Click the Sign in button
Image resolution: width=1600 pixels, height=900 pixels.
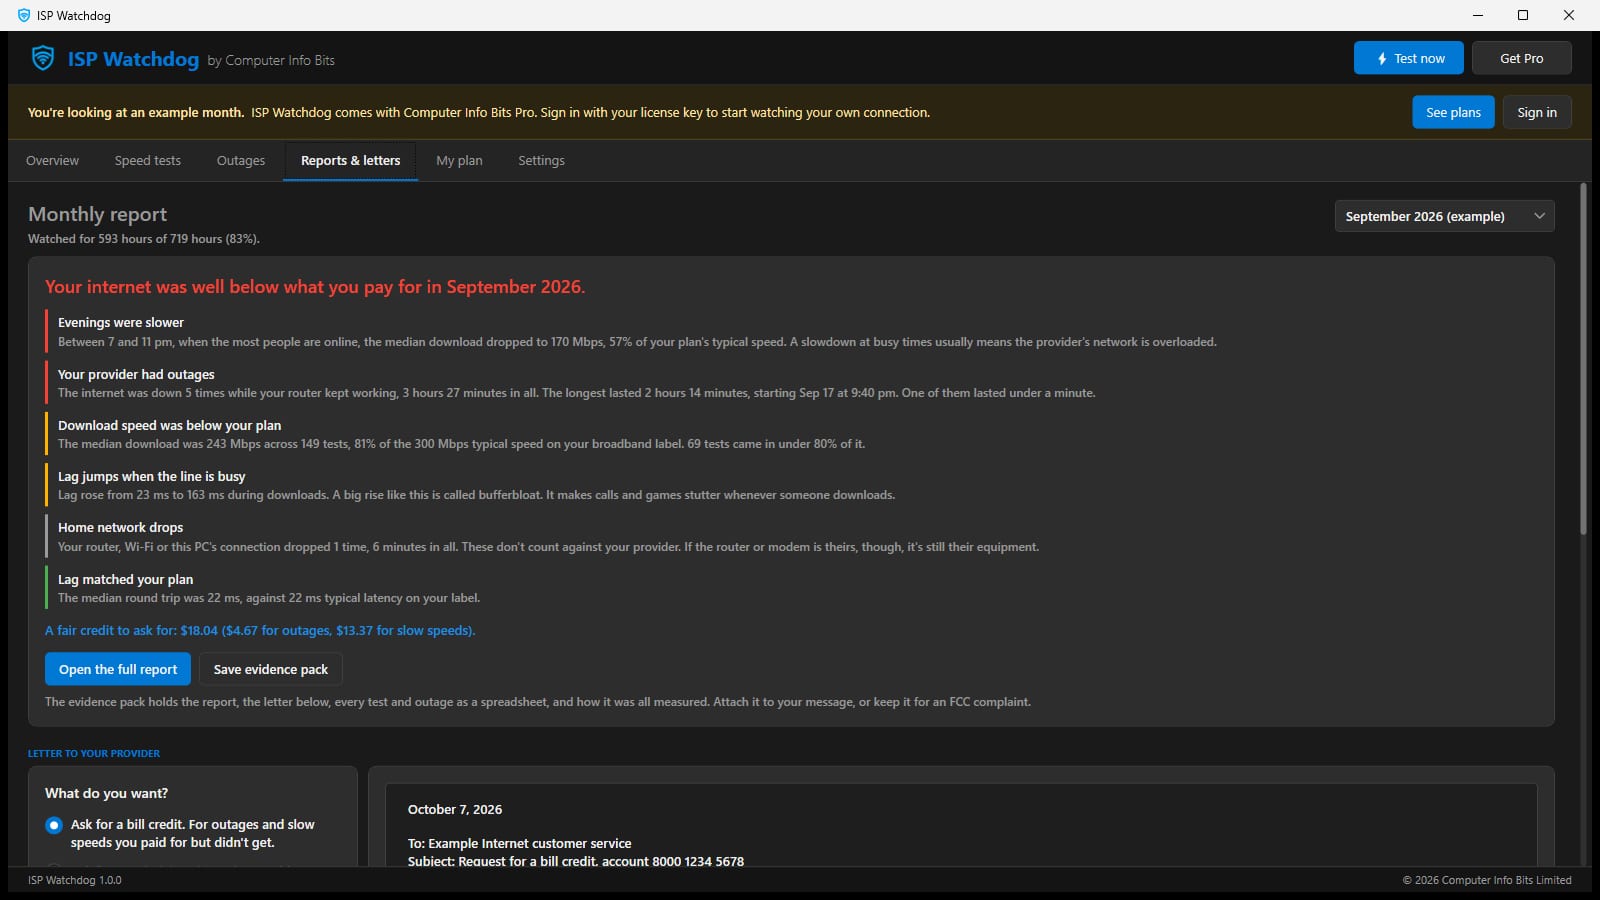(x=1537, y=112)
